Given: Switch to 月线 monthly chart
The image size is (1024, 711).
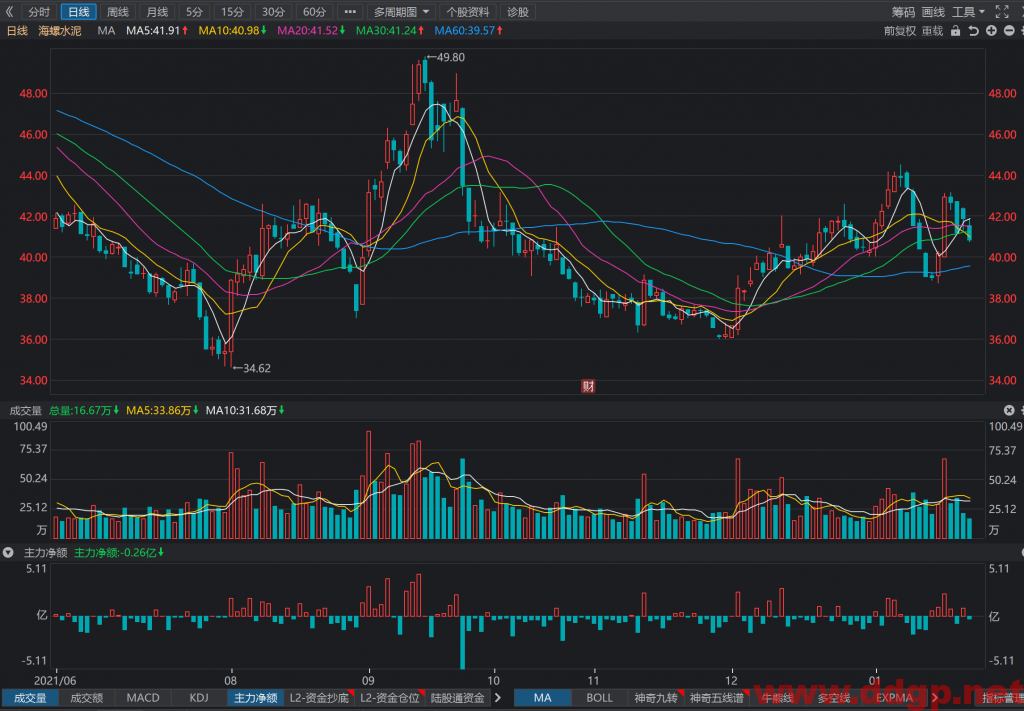Looking at the screenshot, I should 157,12.
